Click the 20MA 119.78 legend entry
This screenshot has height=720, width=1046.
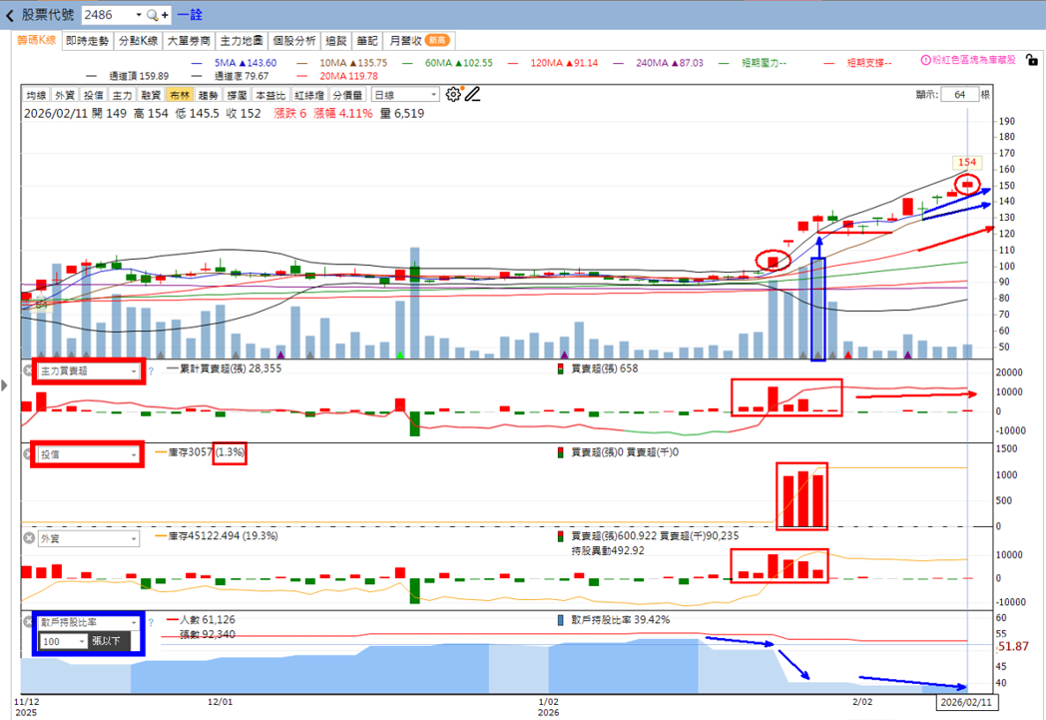337,76
